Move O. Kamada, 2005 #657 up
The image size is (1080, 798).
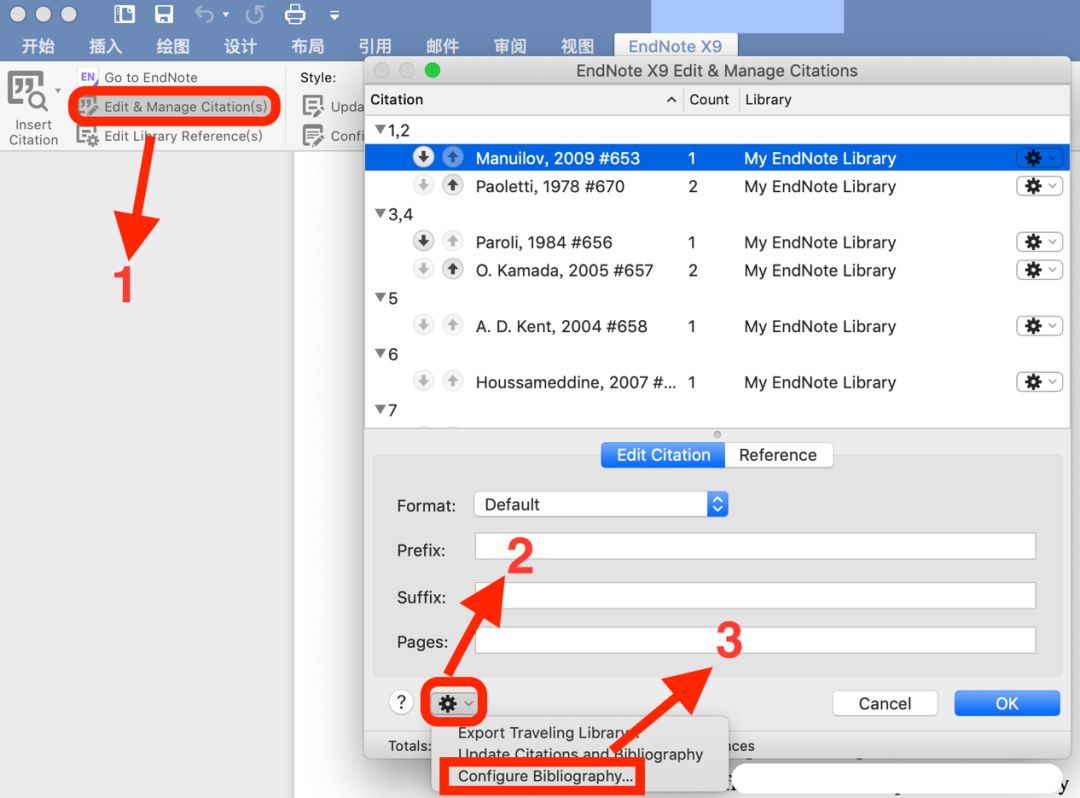pyautogui.click(x=453, y=269)
